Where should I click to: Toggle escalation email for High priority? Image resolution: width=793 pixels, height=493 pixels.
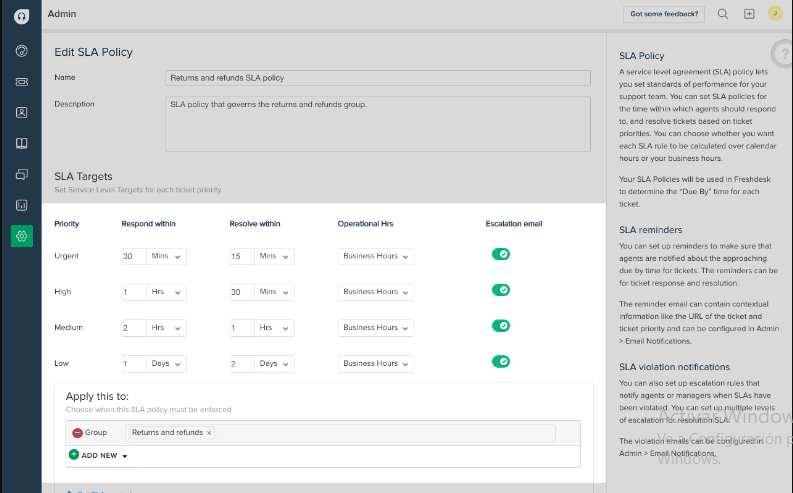tap(501, 290)
